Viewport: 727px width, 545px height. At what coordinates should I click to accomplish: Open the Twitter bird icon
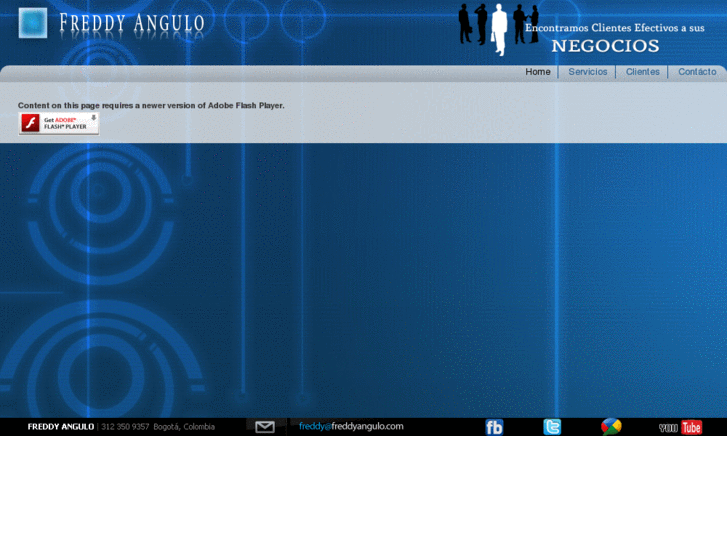552,427
